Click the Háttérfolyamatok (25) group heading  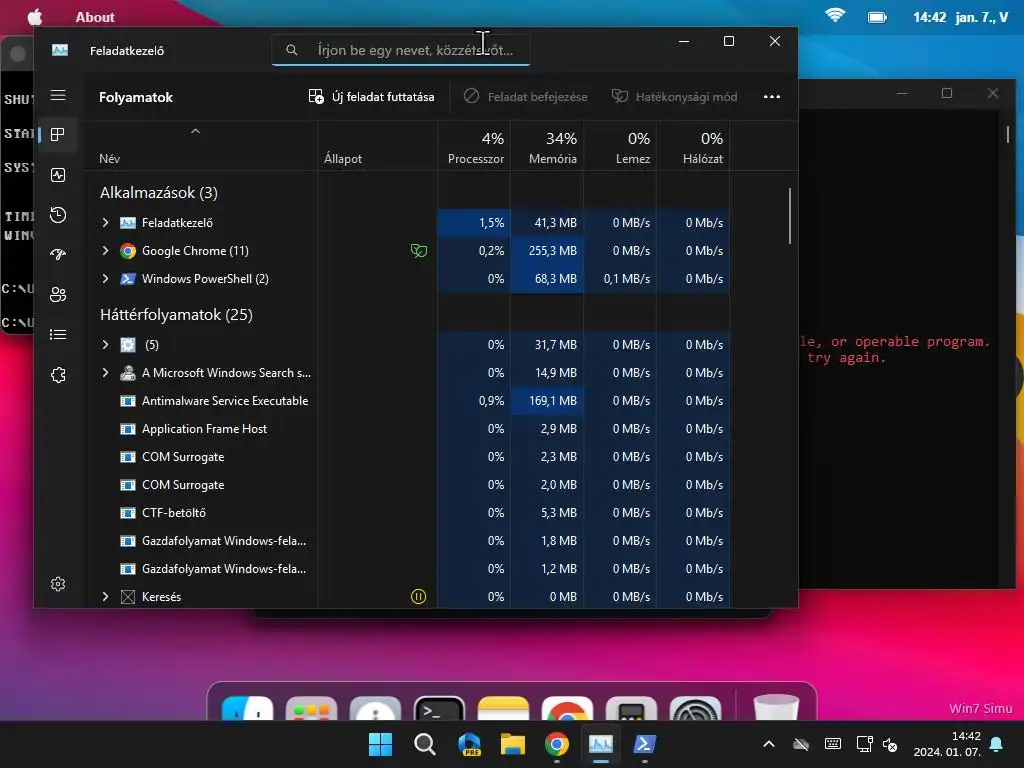[176, 315]
